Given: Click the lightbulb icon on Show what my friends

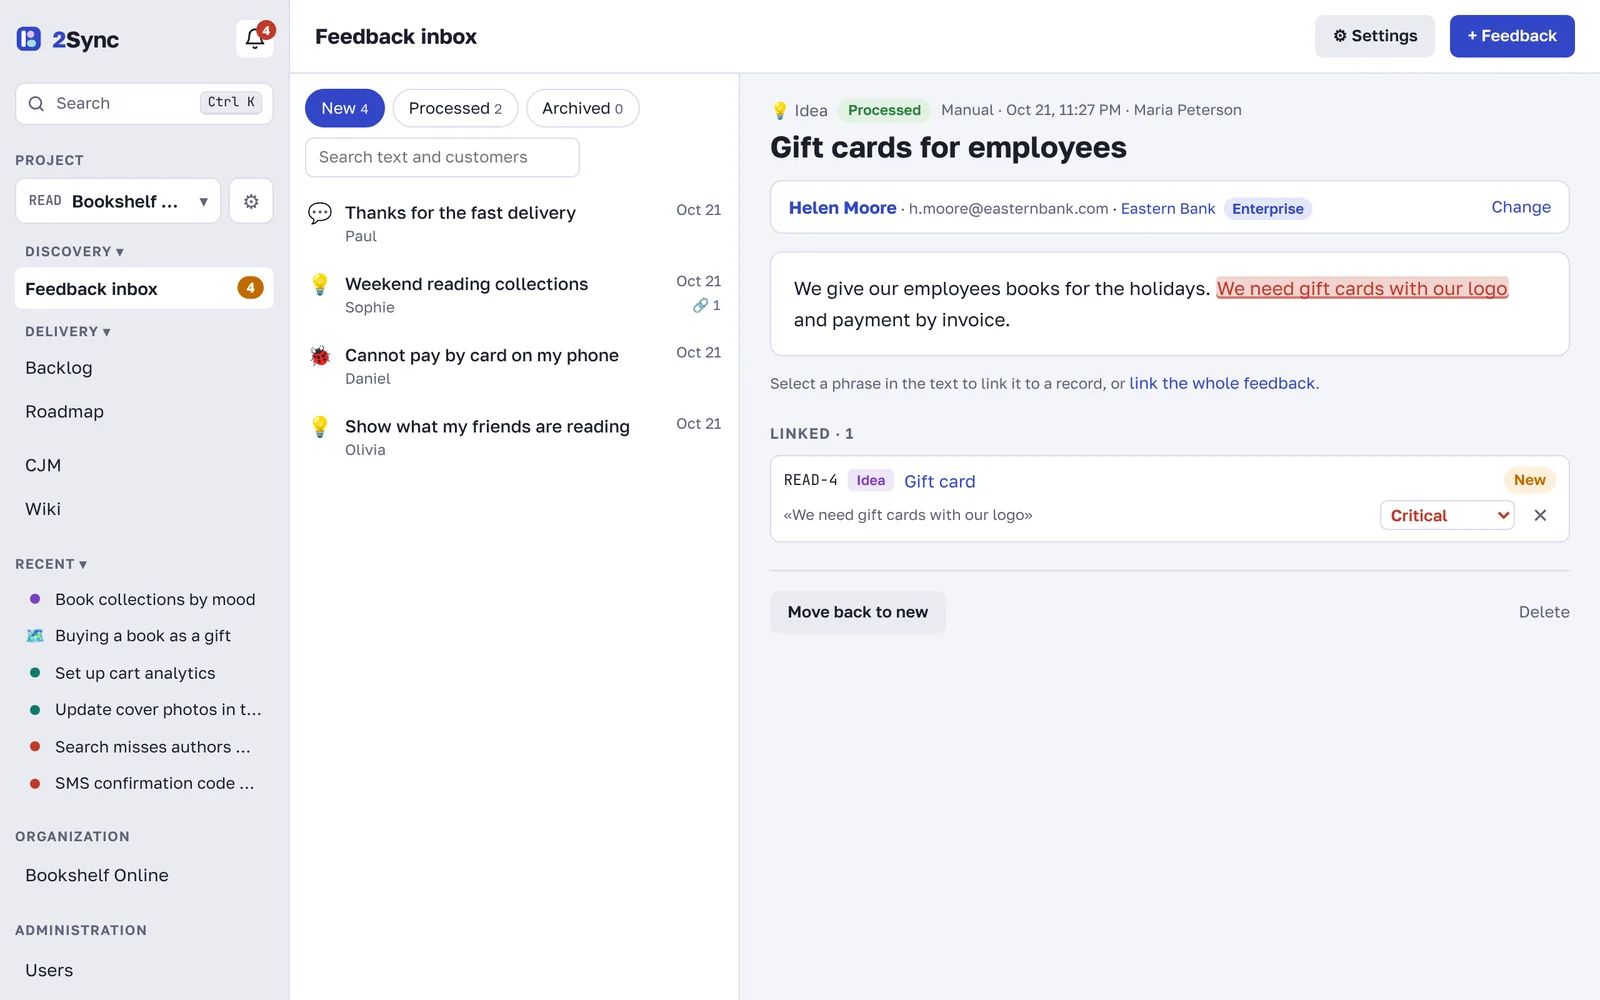Looking at the screenshot, I should pyautogui.click(x=320, y=426).
